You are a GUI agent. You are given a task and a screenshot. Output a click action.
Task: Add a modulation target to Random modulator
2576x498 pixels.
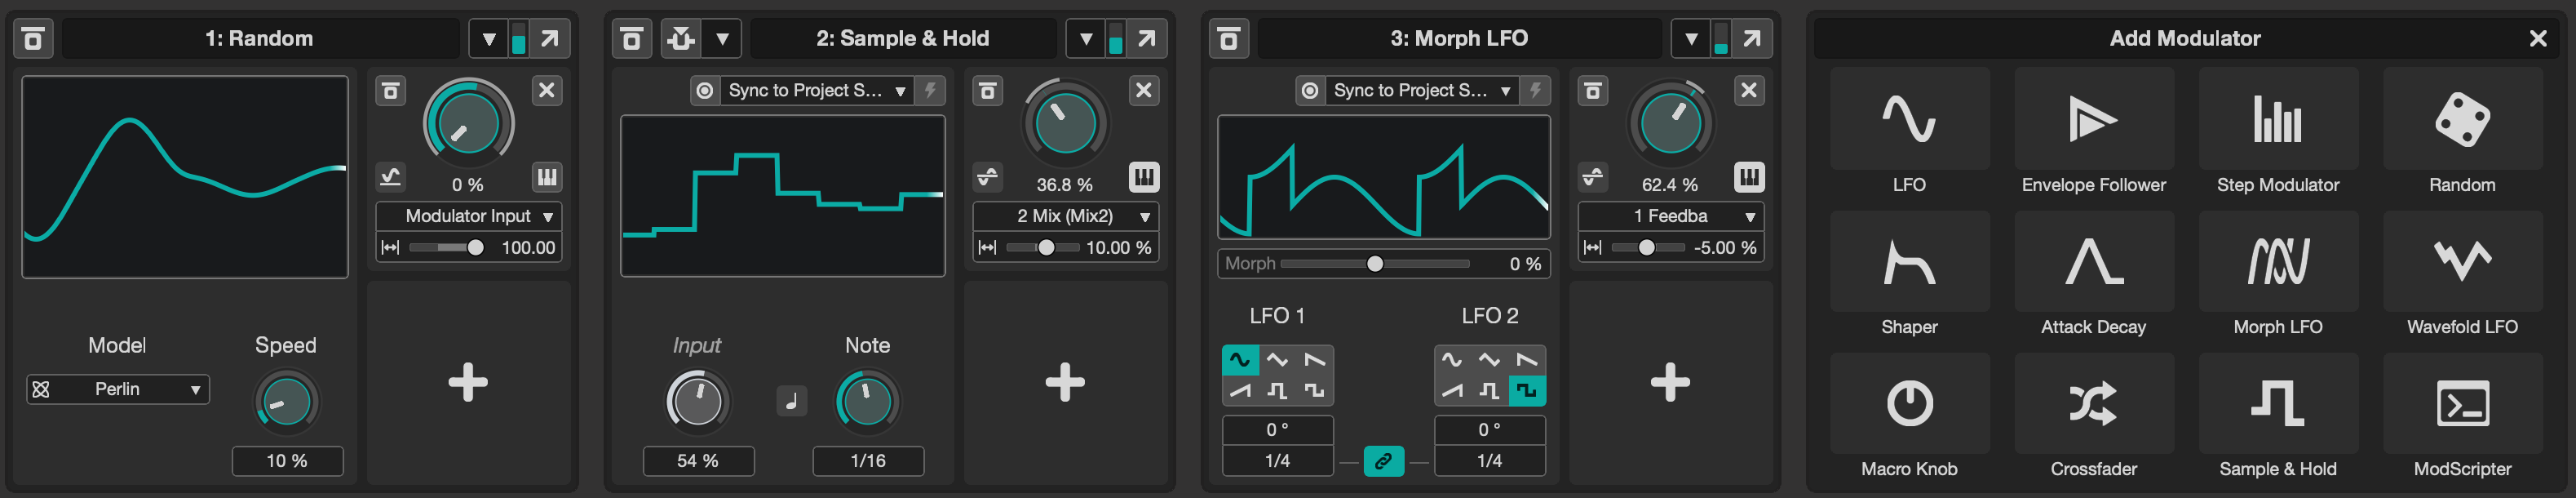[x=468, y=382]
